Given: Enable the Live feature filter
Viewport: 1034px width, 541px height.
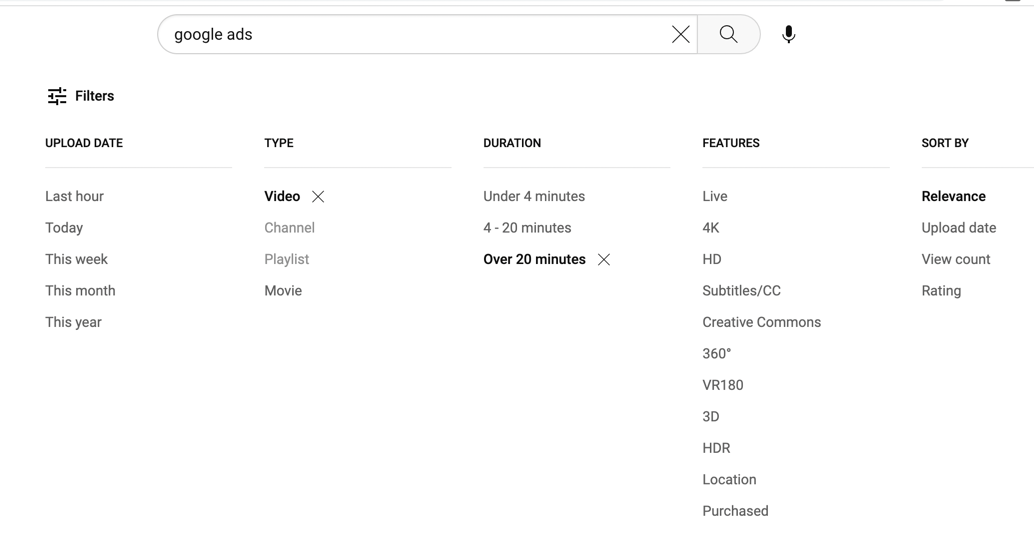Looking at the screenshot, I should tap(715, 197).
